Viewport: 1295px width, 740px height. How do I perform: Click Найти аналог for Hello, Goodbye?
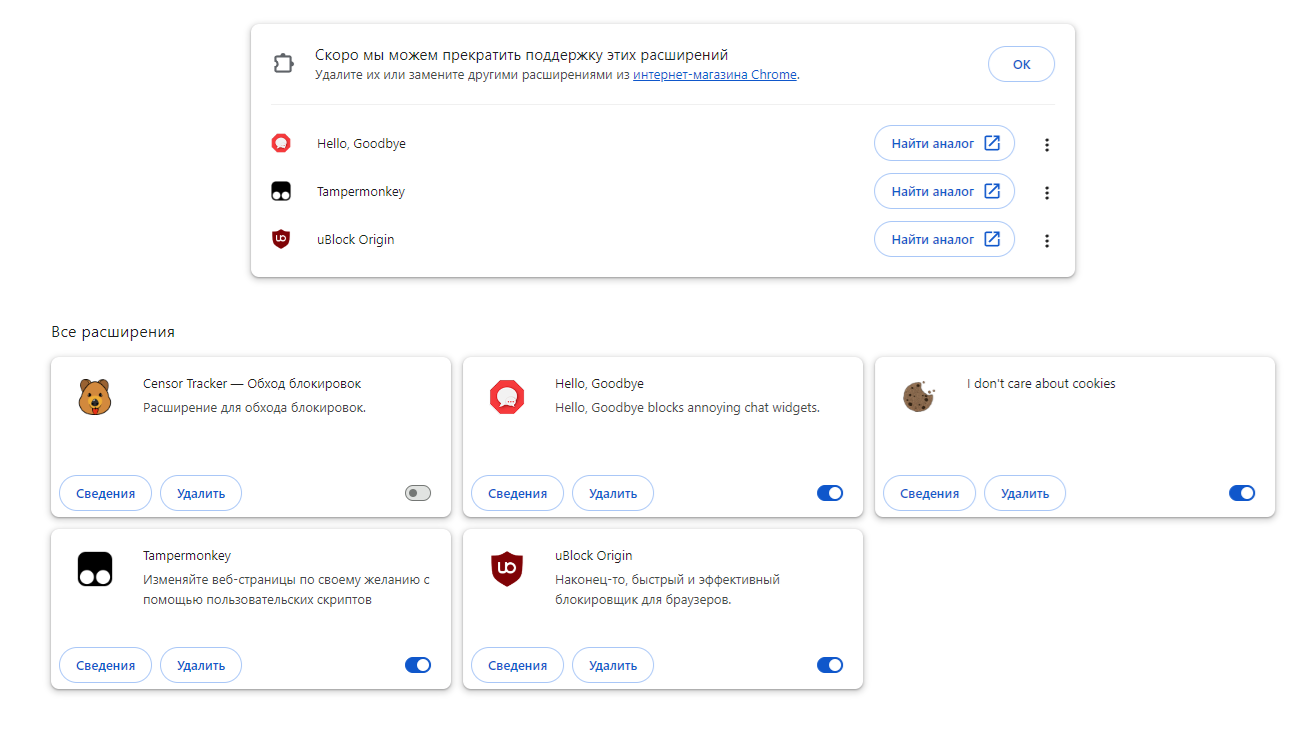(x=945, y=143)
